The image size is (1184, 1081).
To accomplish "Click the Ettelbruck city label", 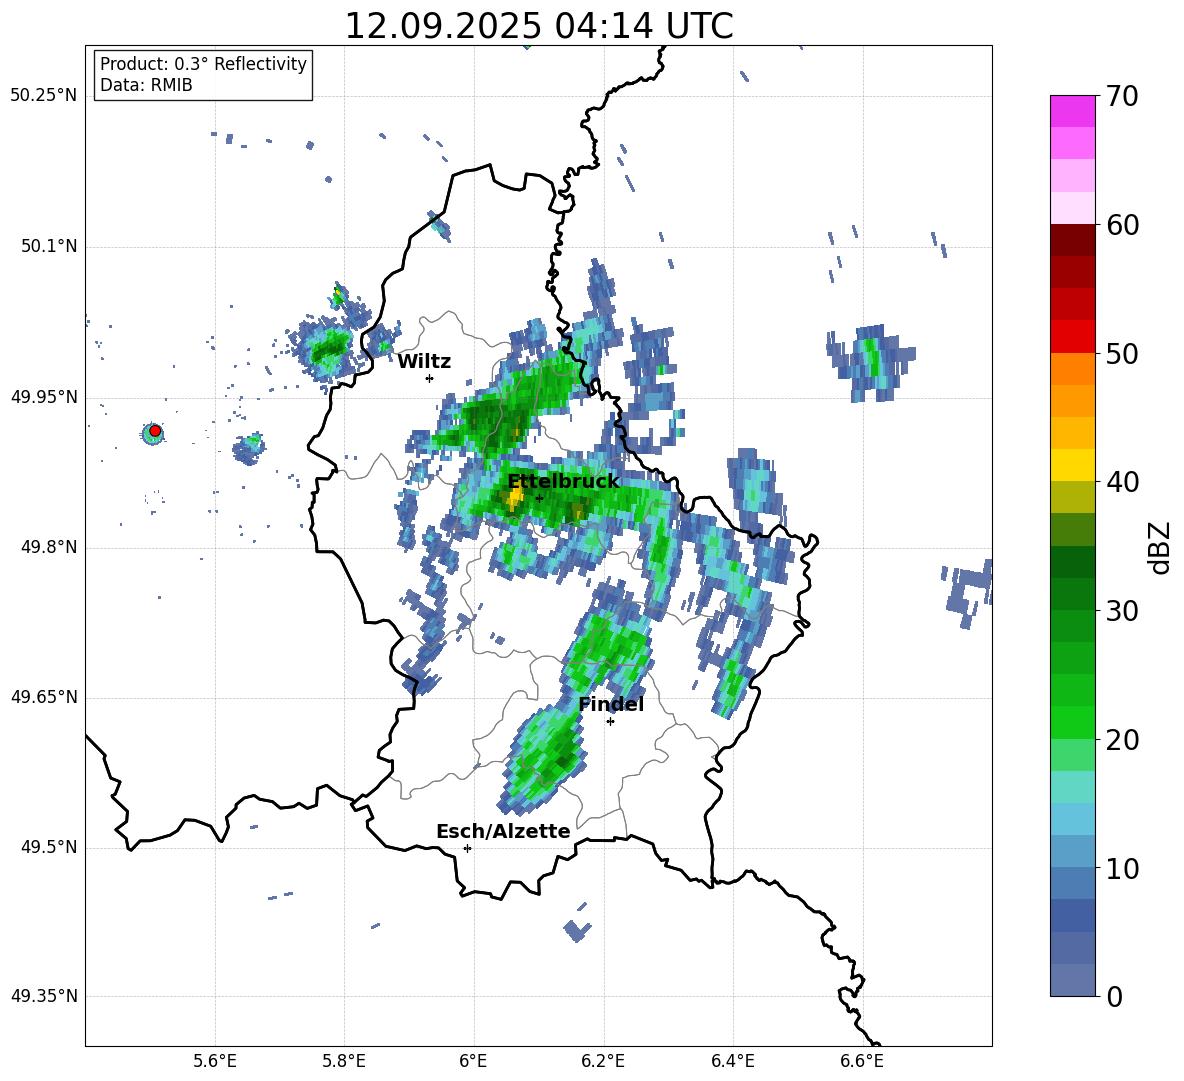I will click(563, 482).
